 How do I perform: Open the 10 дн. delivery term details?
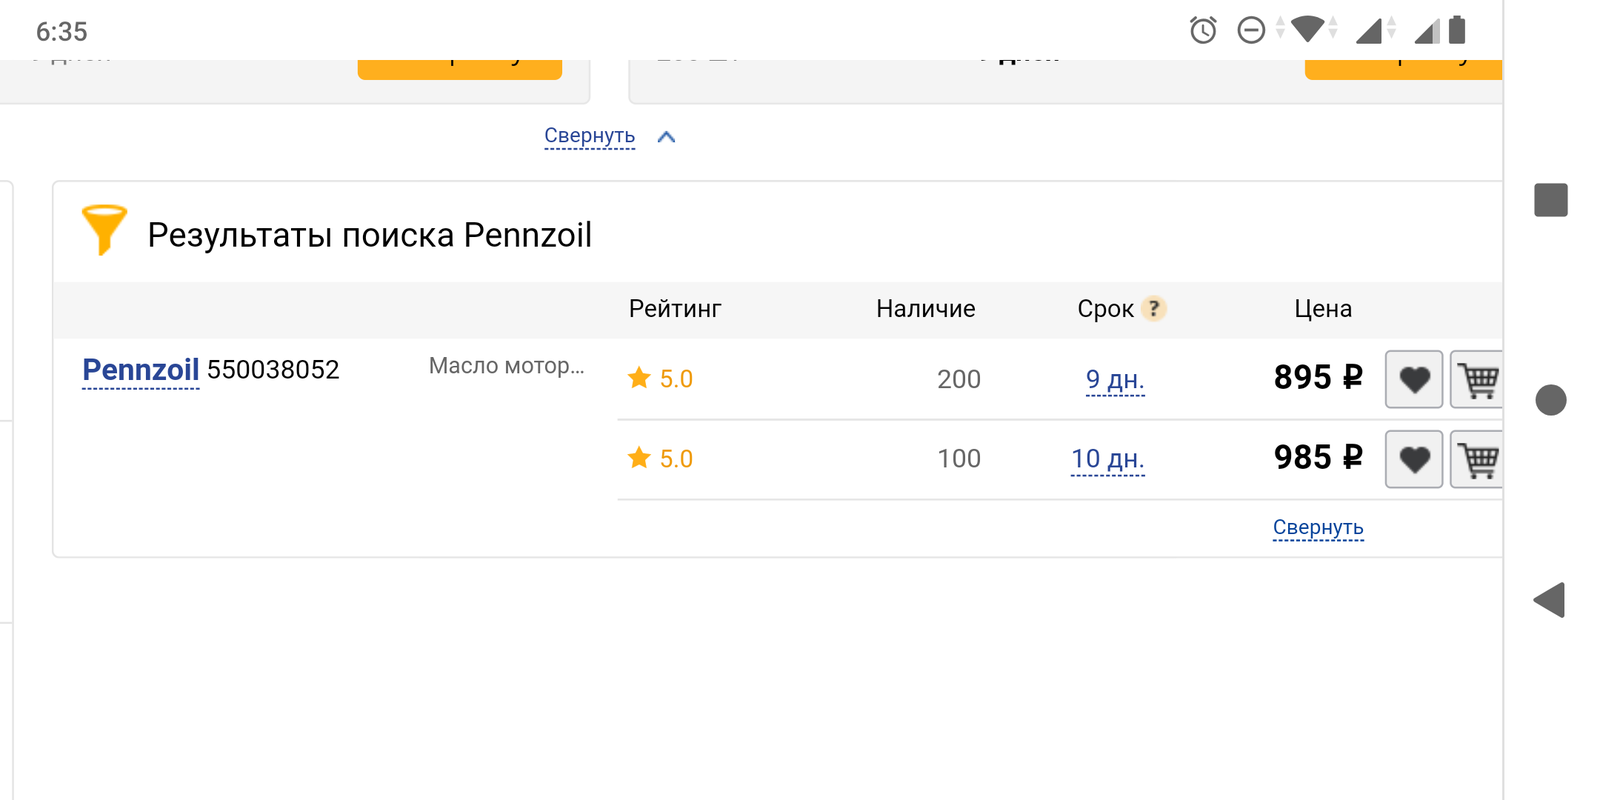click(x=1107, y=459)
